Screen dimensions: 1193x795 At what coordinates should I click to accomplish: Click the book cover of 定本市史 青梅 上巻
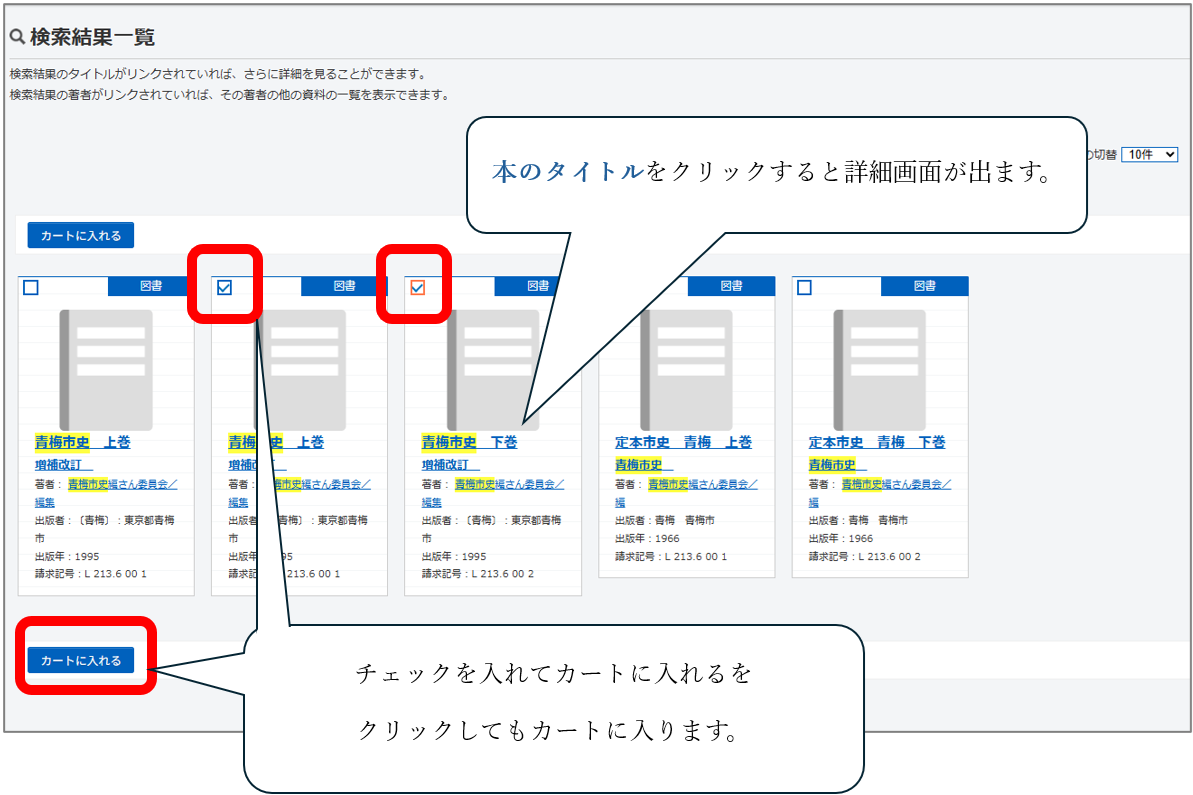686,370
